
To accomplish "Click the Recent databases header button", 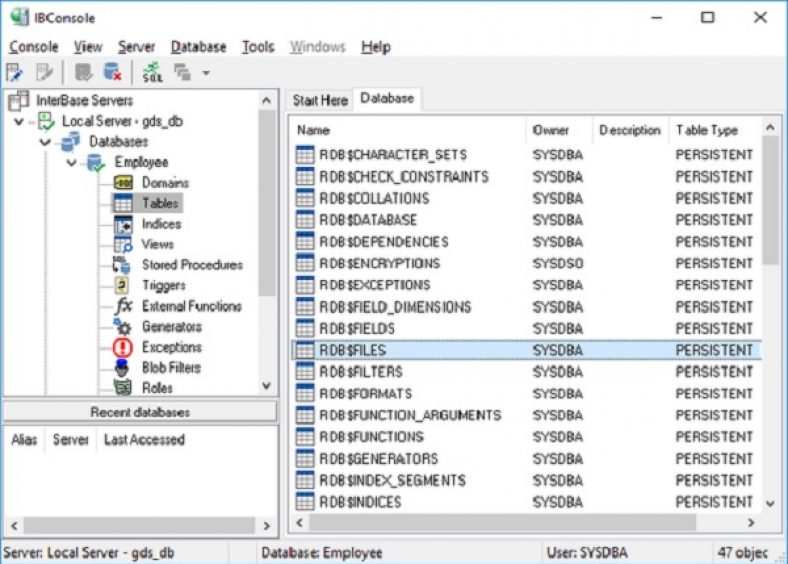I will (x=140, y=412).
